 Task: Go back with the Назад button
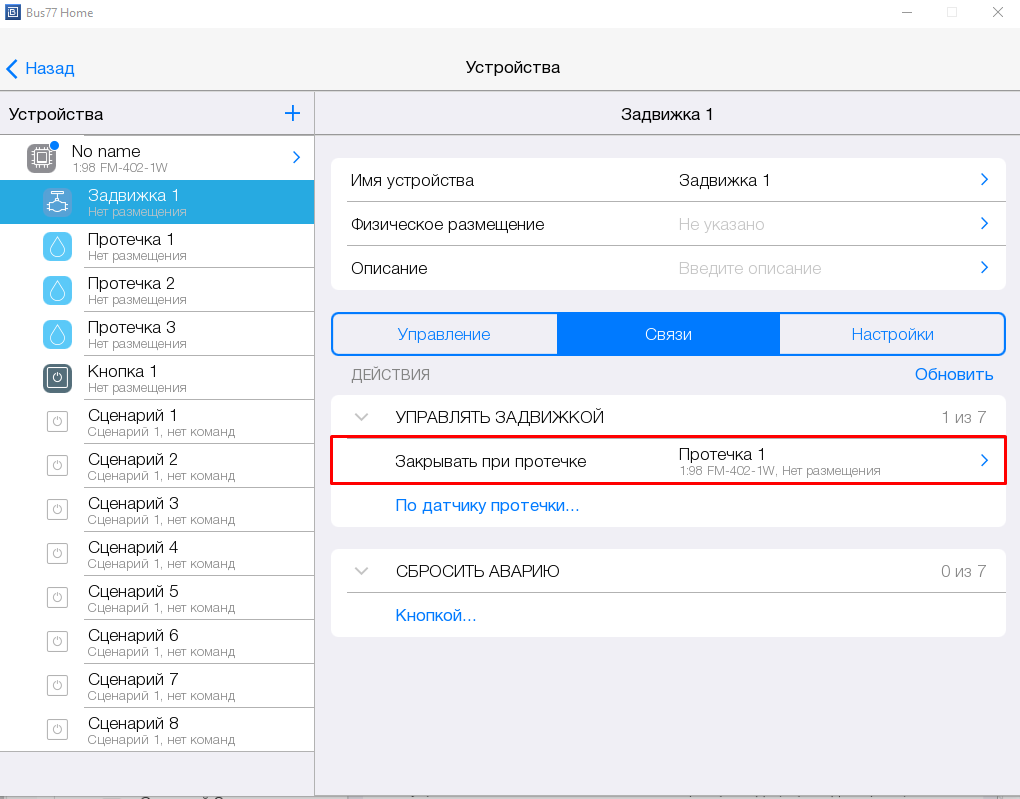pyautogui.click(x=41, y=68)
